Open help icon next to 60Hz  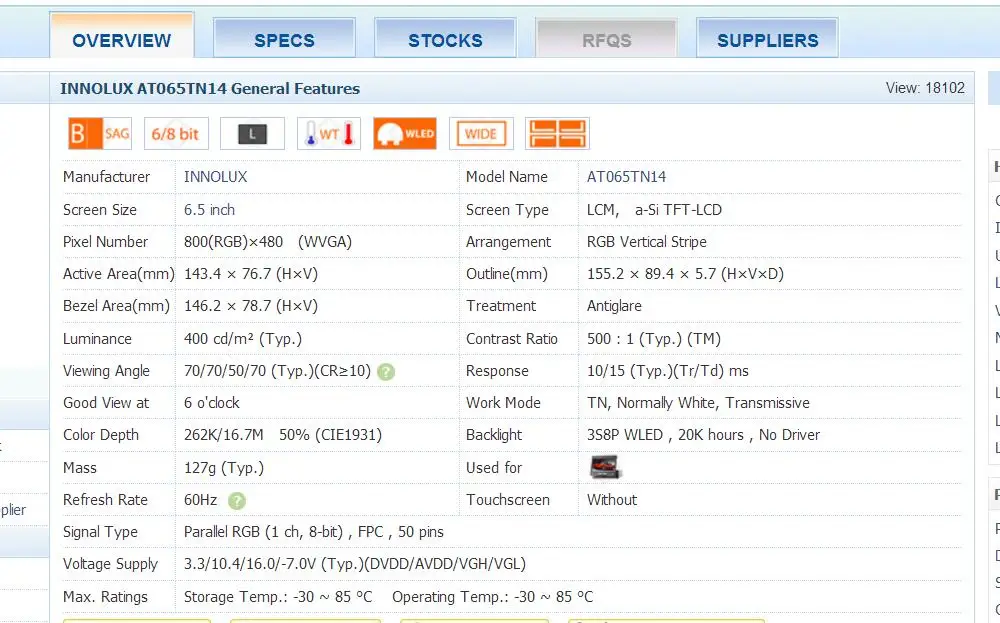pos(237,501)
